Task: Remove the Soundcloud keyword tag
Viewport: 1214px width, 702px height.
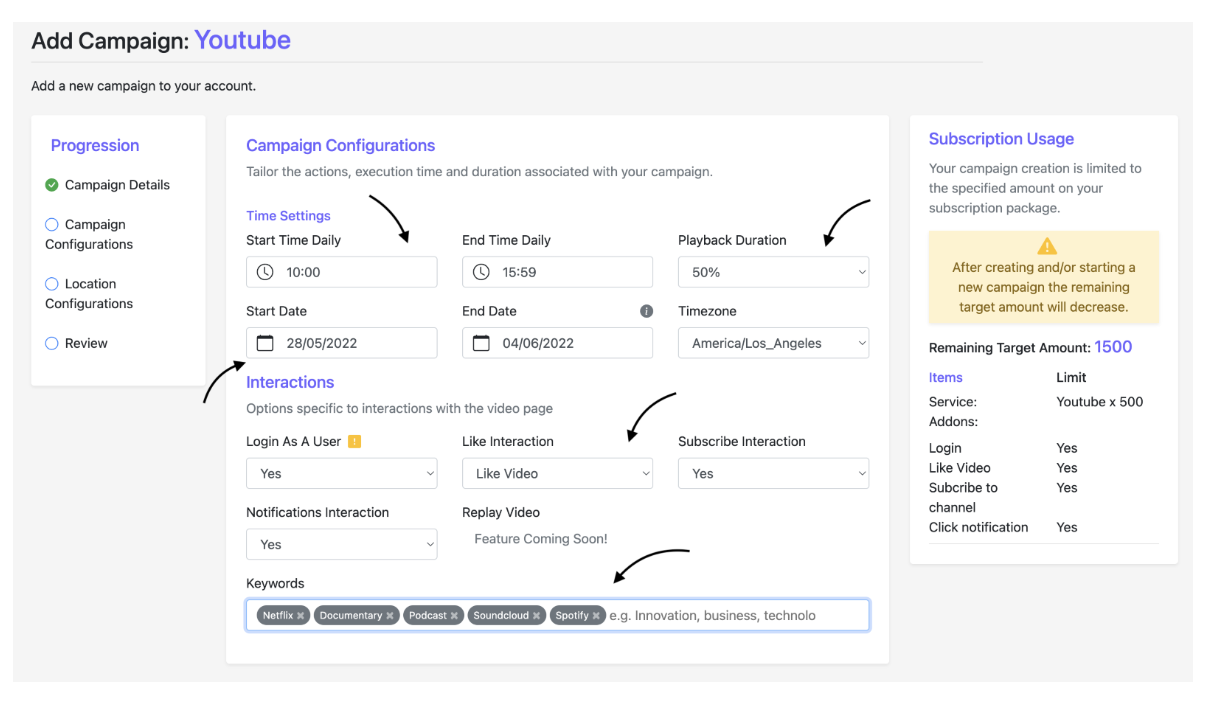Action: click(536, 616)
